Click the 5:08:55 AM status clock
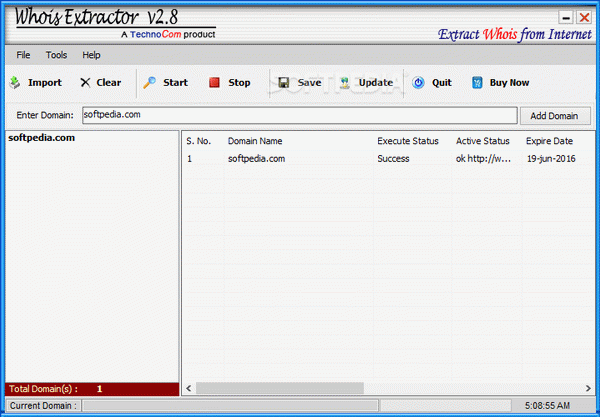This screenshot has height=417, width=600. [547, 406]
